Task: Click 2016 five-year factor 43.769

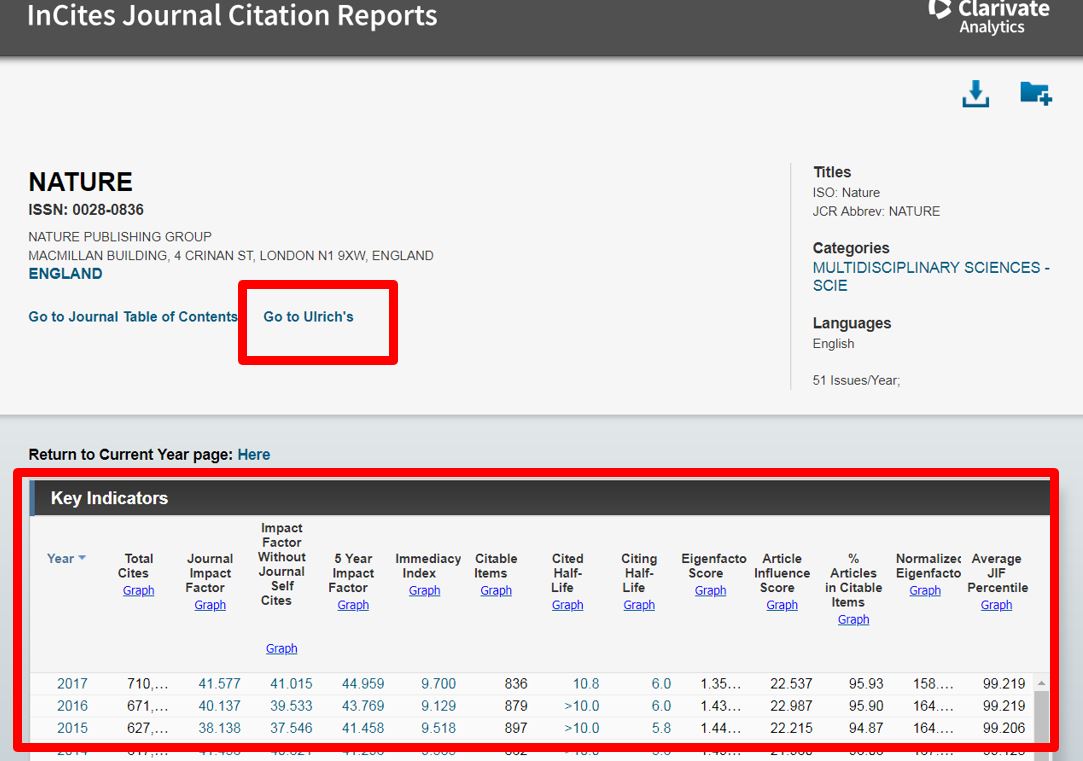Action: pyautogui.click(x=363, y=706)
